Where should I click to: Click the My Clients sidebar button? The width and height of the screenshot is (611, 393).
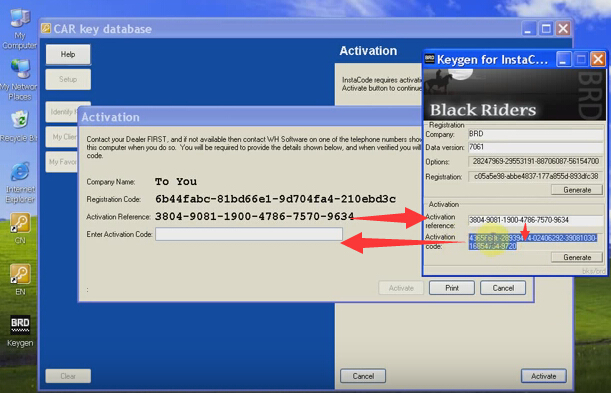(x=62, y=137)
